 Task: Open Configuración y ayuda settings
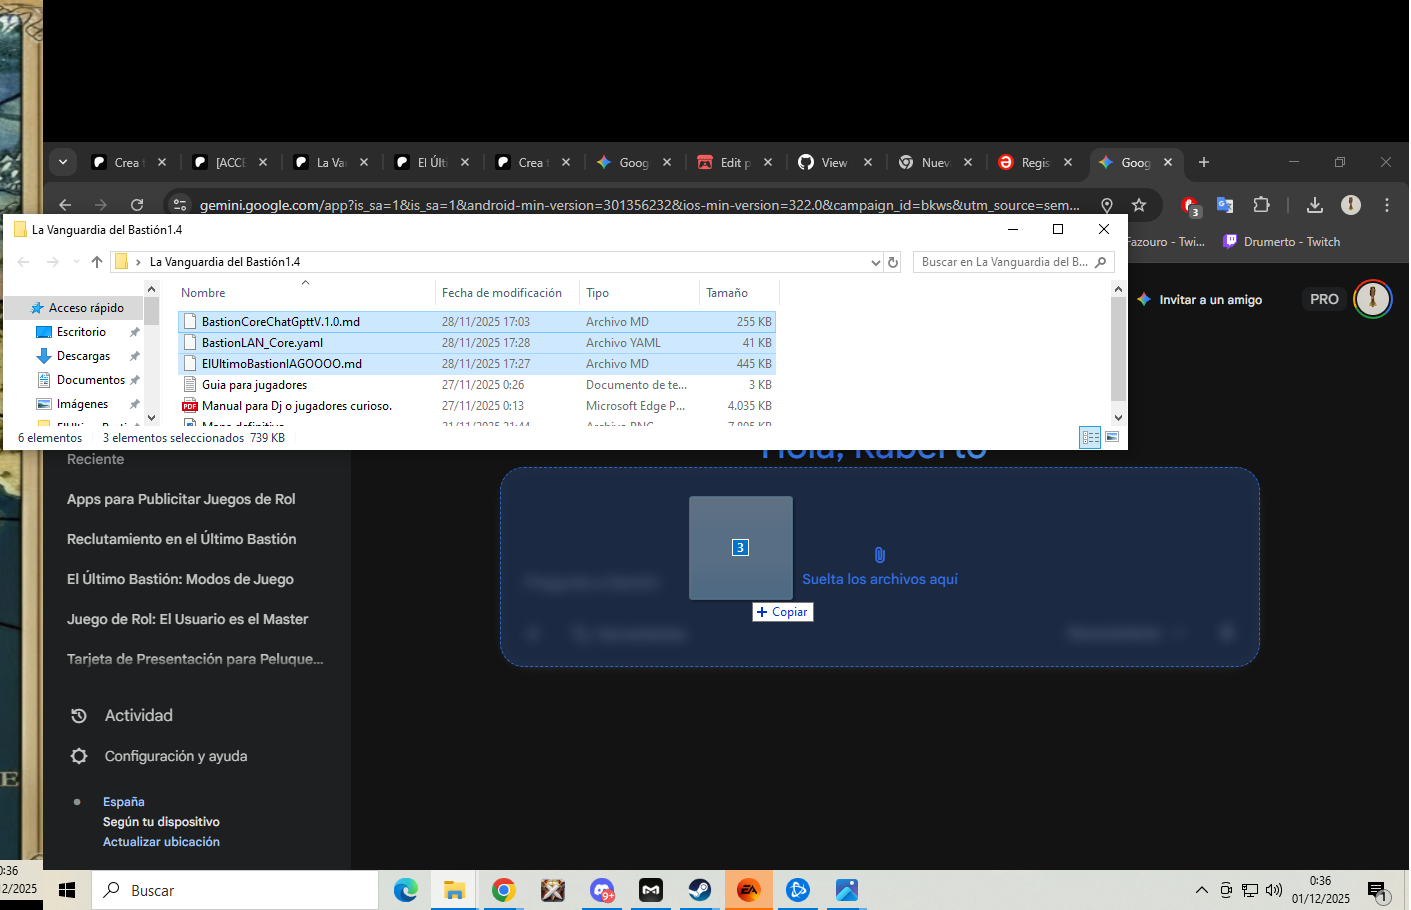pyautogui.click(x=158, y=756)
